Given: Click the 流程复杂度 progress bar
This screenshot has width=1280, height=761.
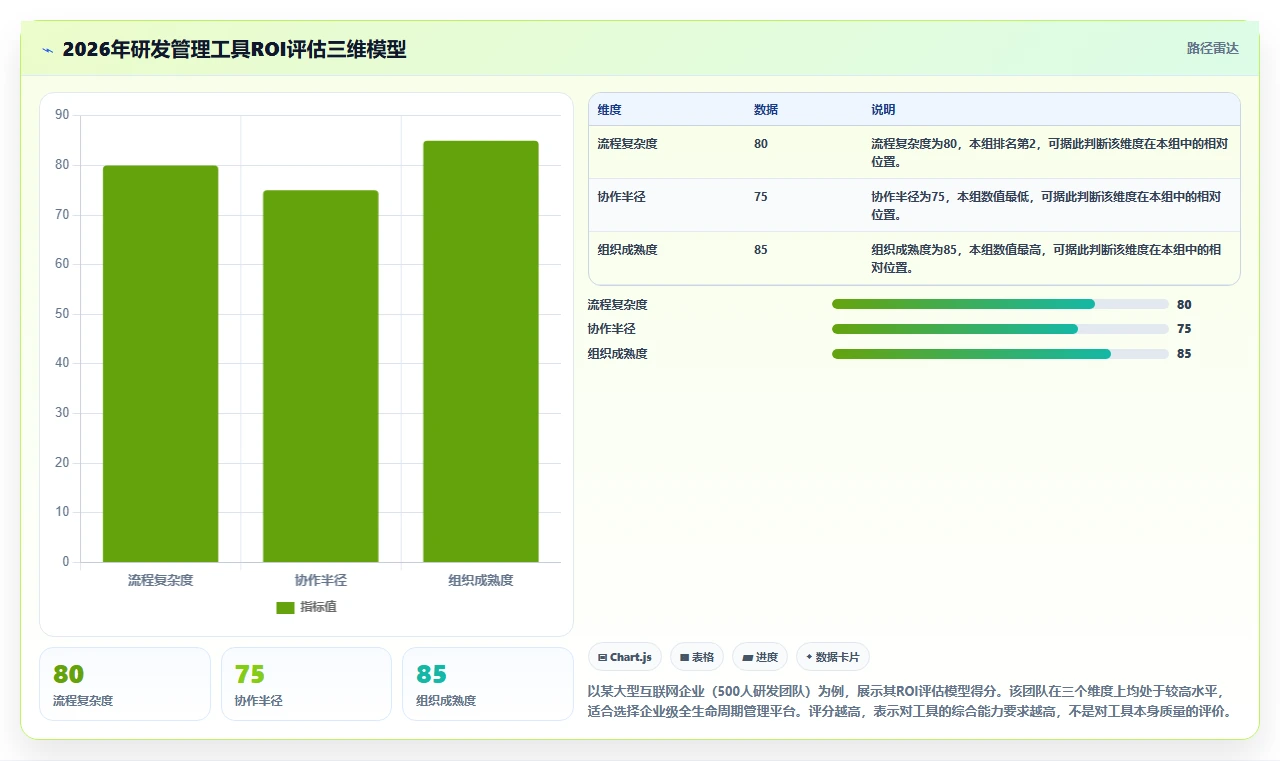Looking at the screenshot, I should tap(1000, 304).
